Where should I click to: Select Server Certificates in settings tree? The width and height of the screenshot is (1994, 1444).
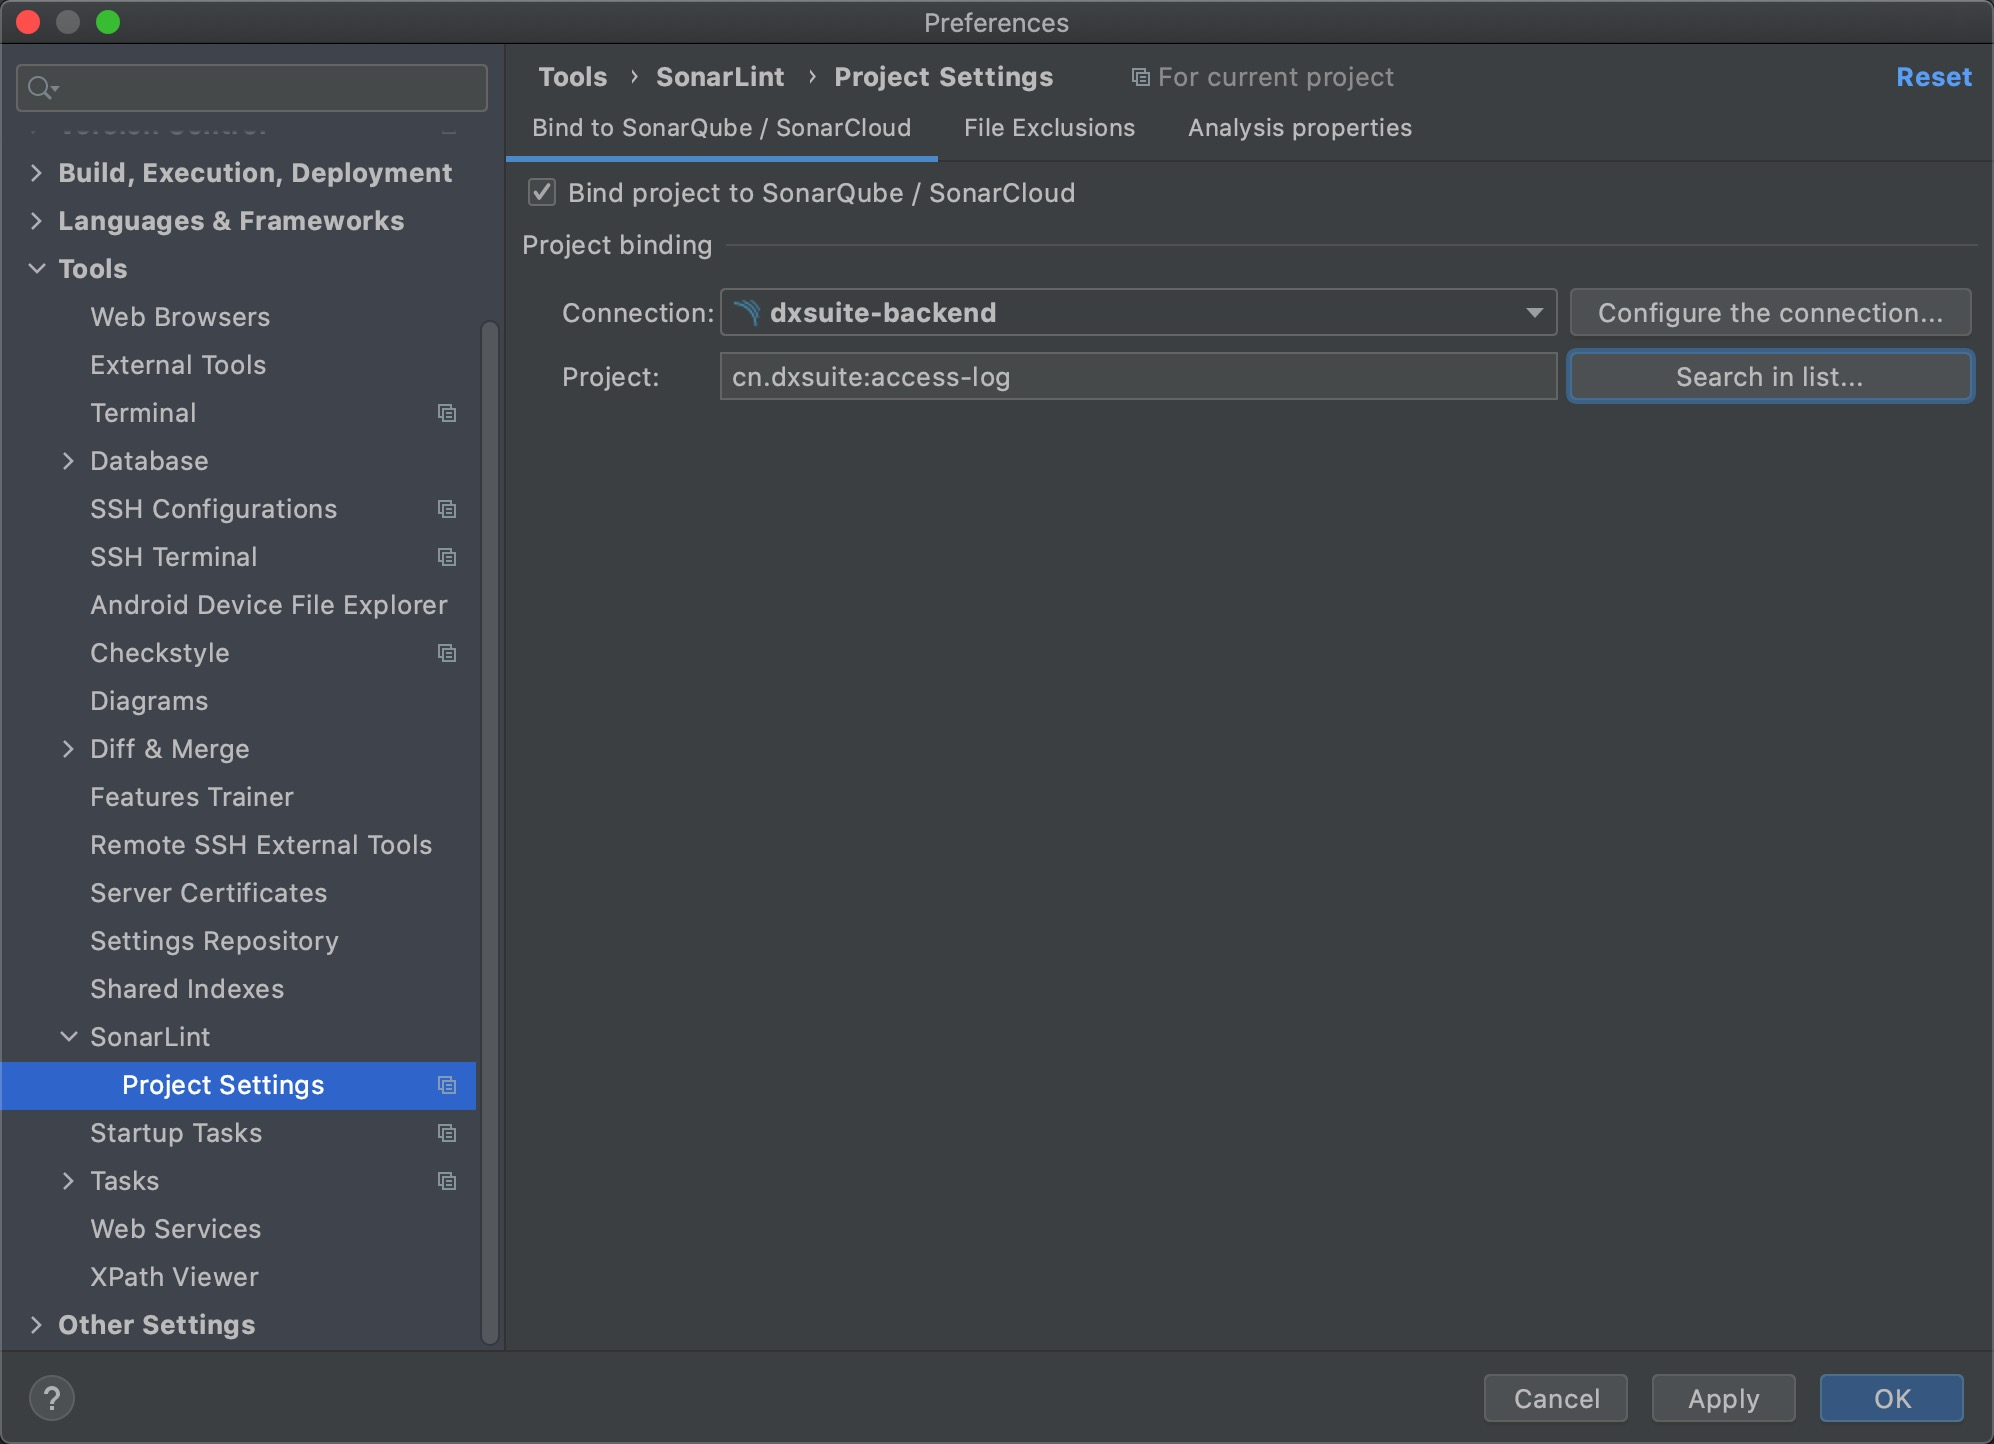(x=208, y=893)
